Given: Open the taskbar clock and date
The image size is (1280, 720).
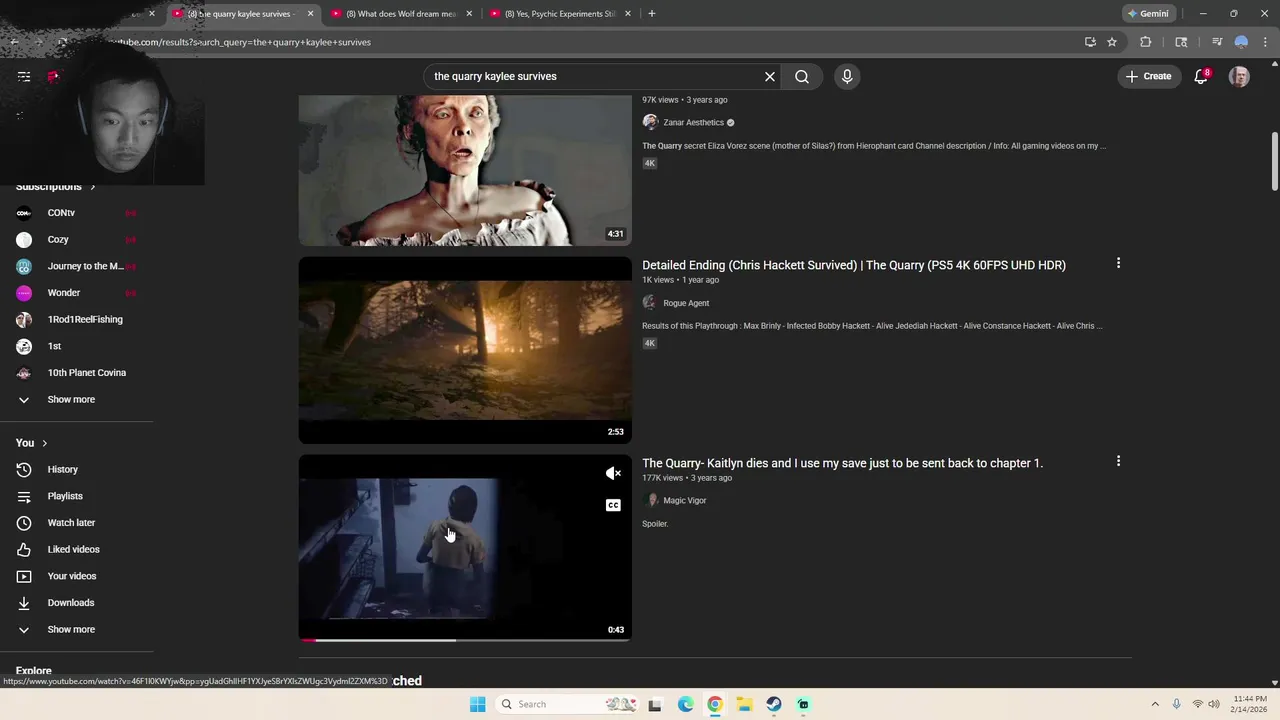Looking at the screenshot, I should point(1250,704).
